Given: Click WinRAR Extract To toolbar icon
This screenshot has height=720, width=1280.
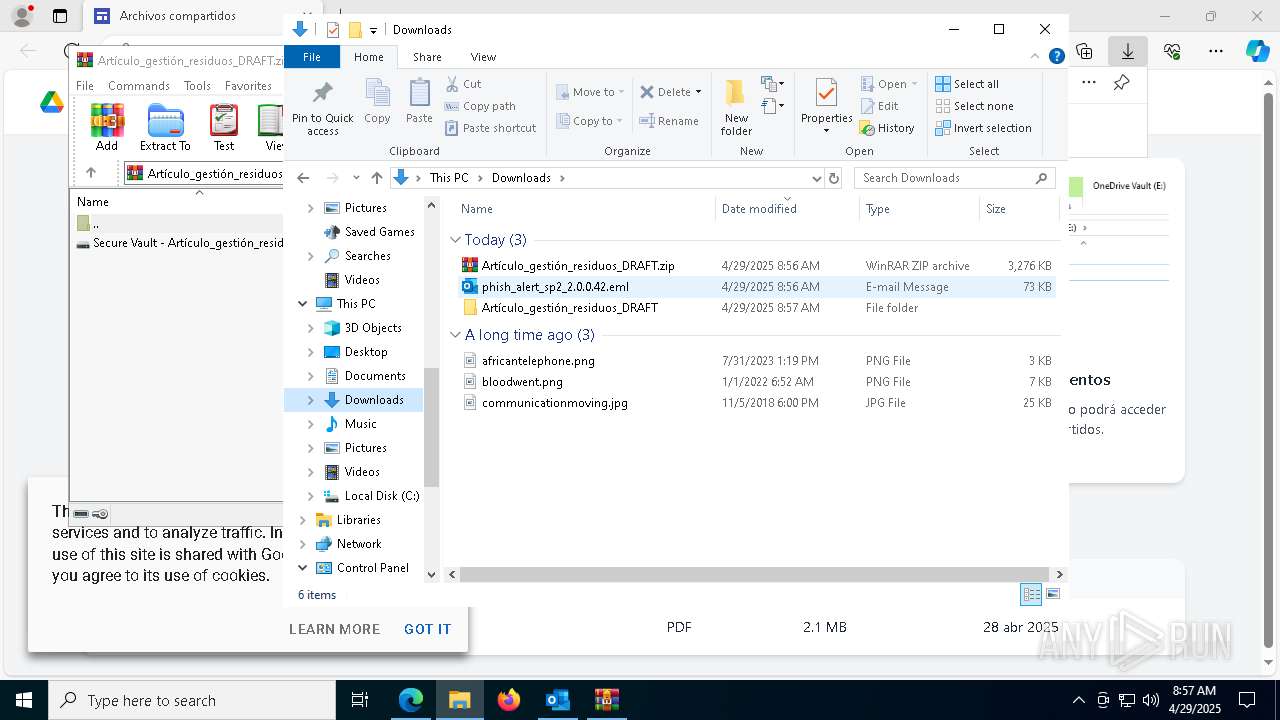Looking at the screenshot, I should (165, 127).
